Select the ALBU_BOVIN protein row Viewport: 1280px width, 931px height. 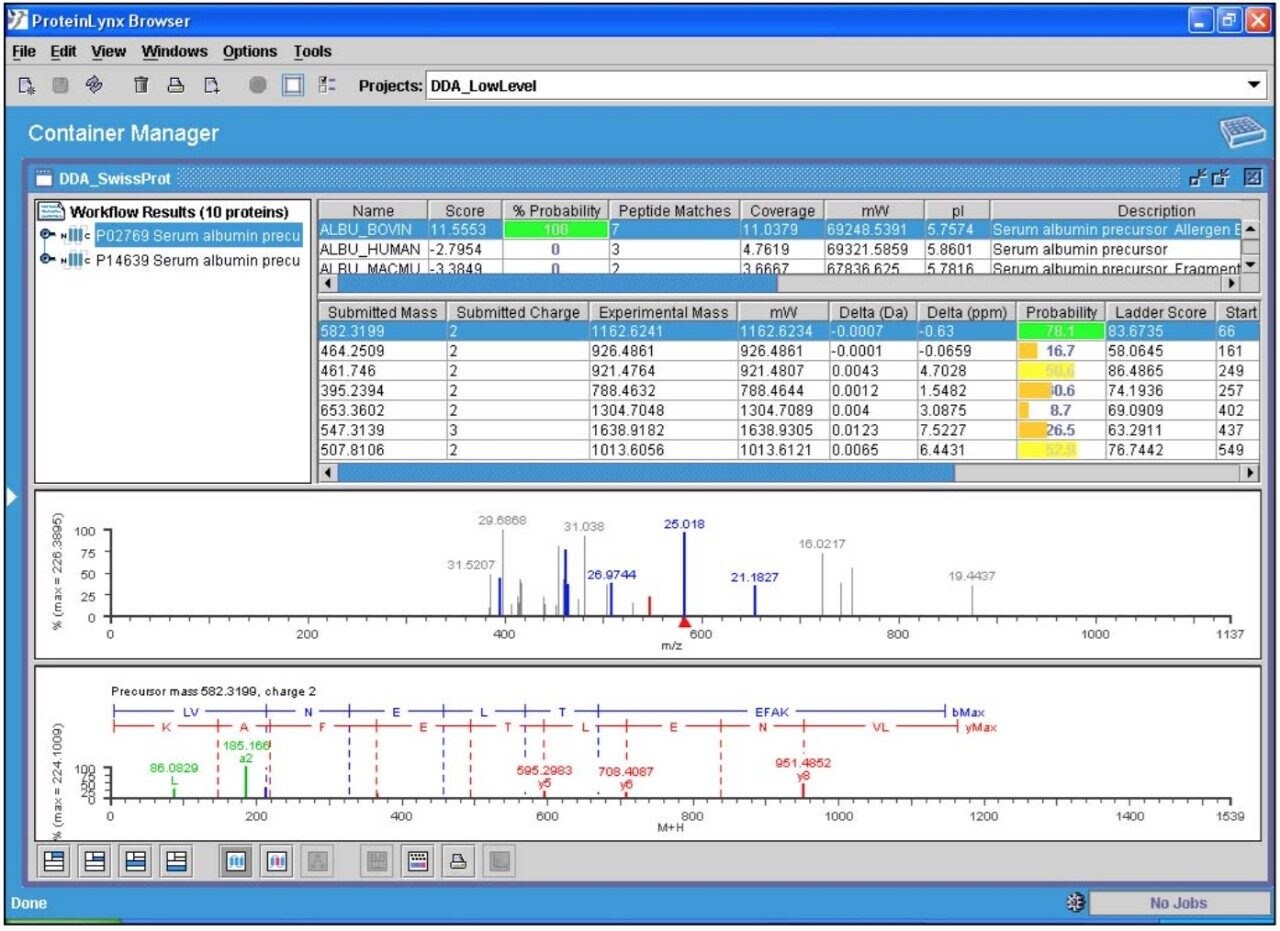coord(779,229)
